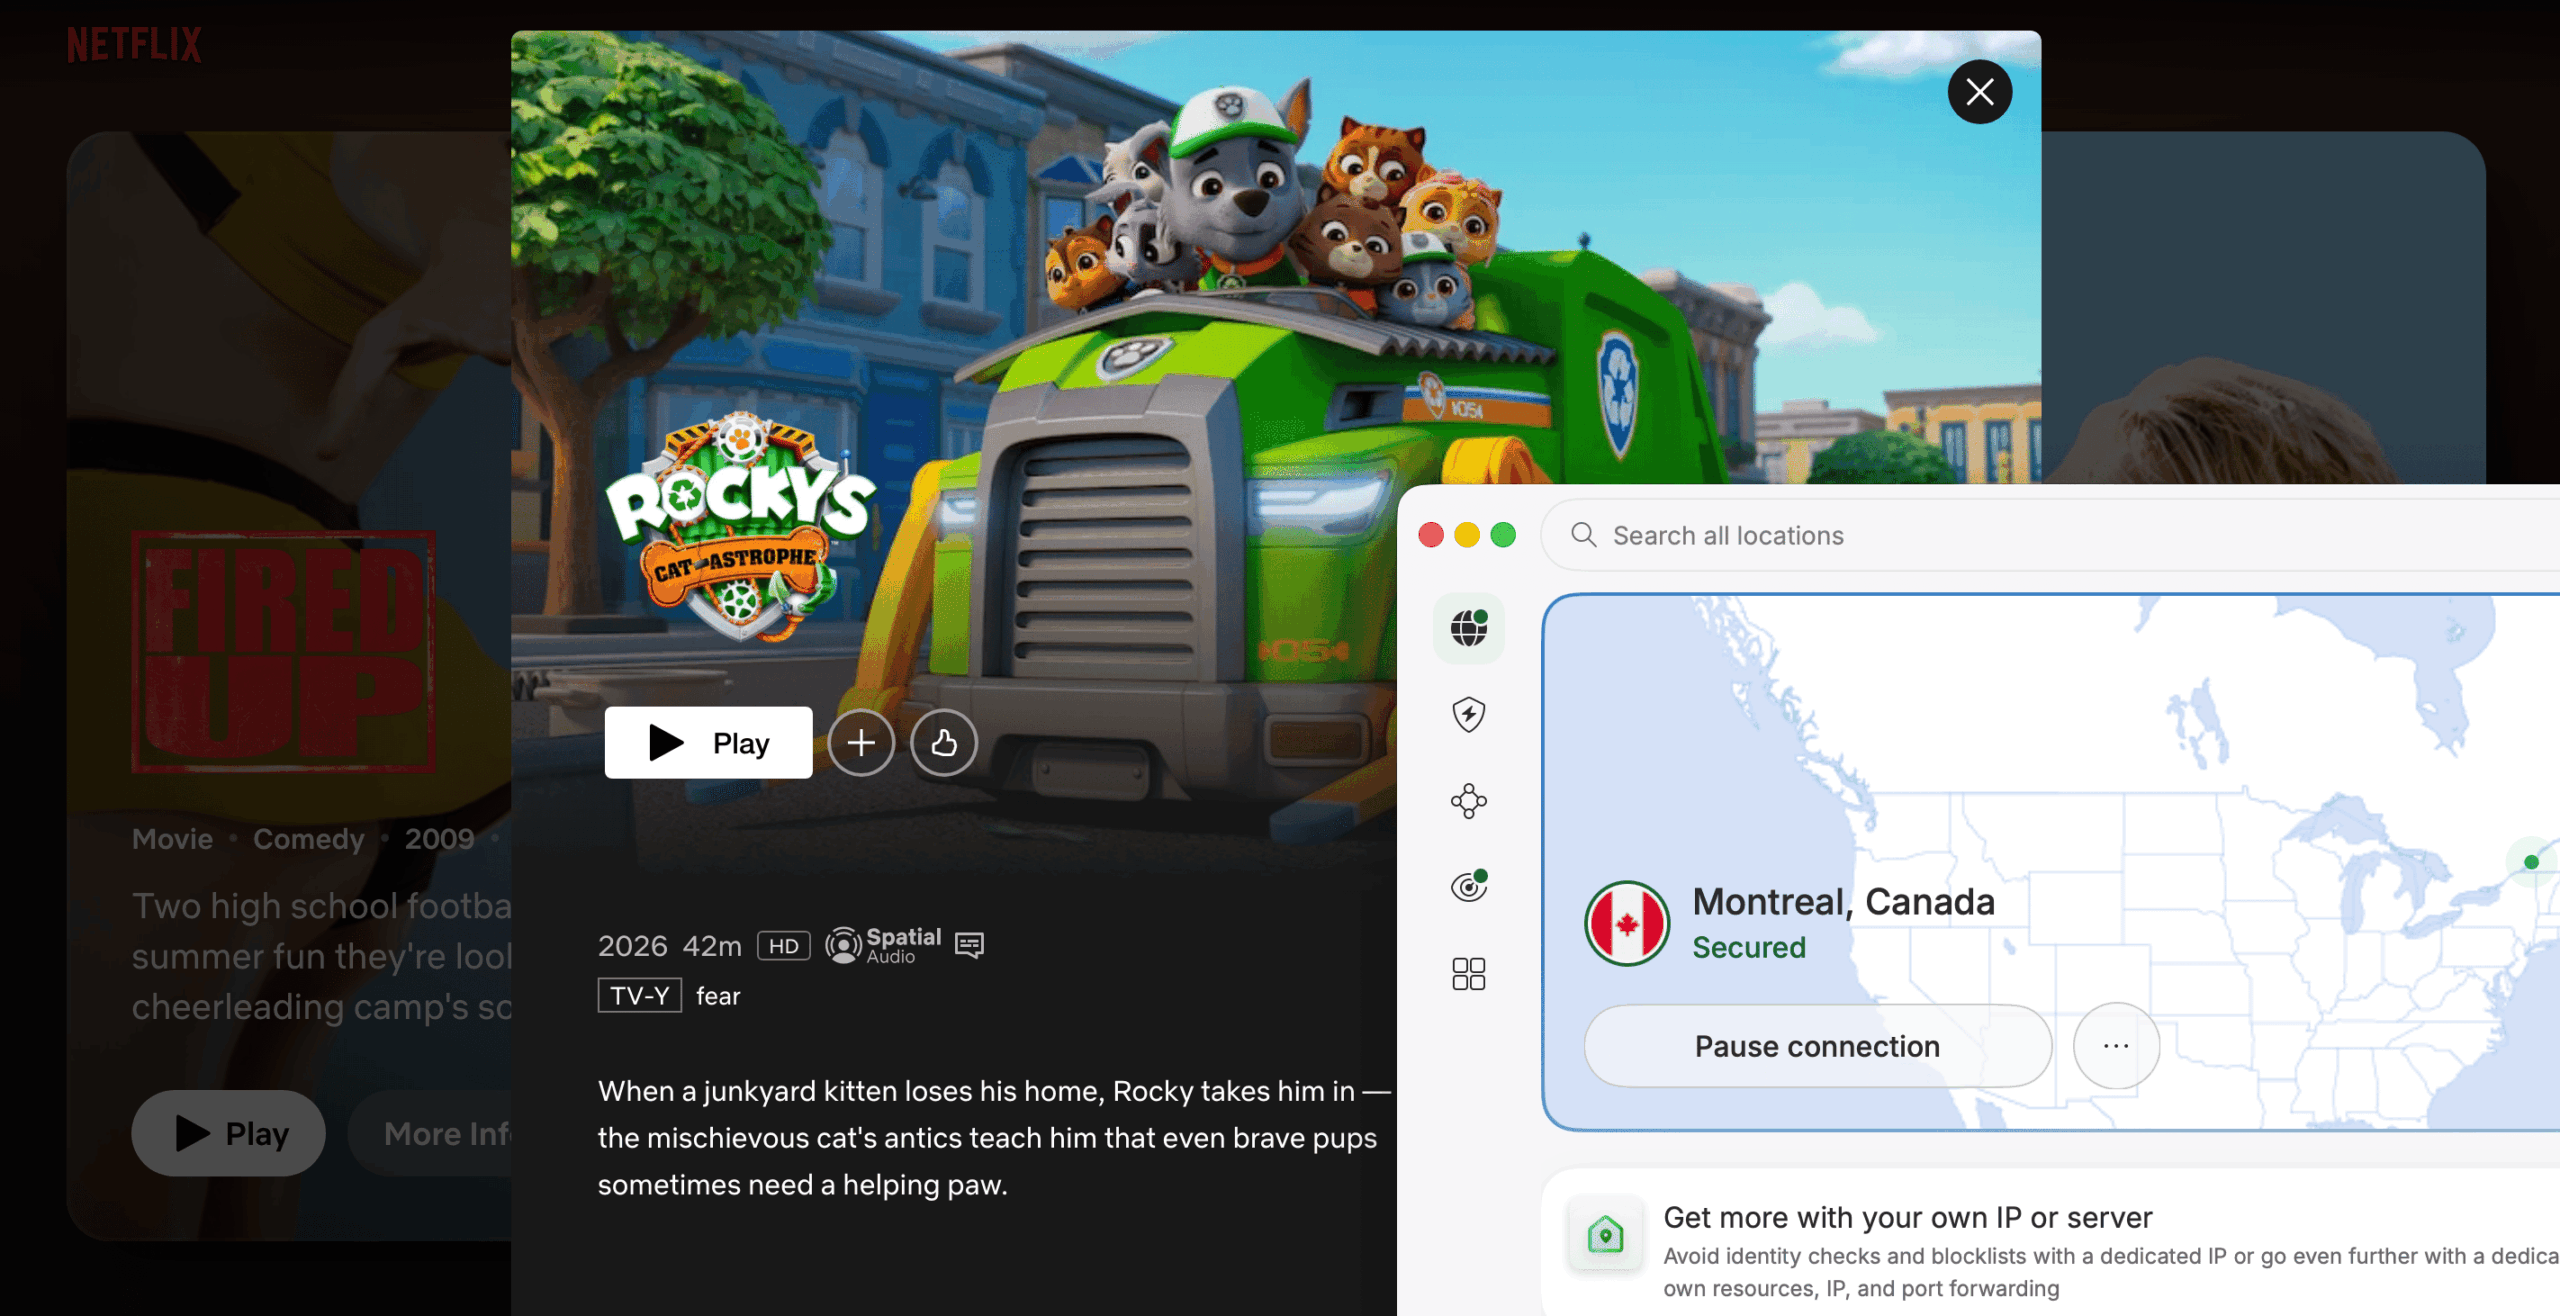
Task: Close the VPN window via the red button
Action: (1431, 535)
